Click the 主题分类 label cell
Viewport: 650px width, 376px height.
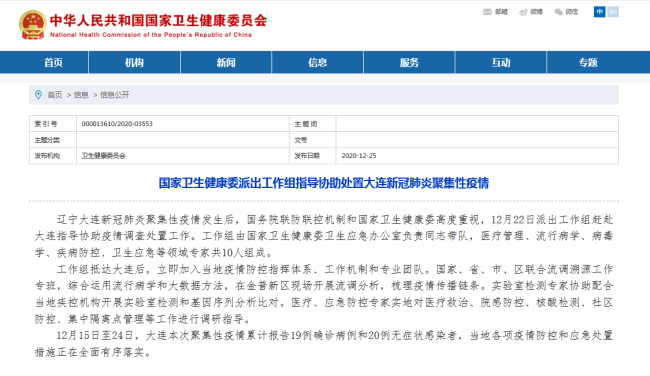[53, 140]
